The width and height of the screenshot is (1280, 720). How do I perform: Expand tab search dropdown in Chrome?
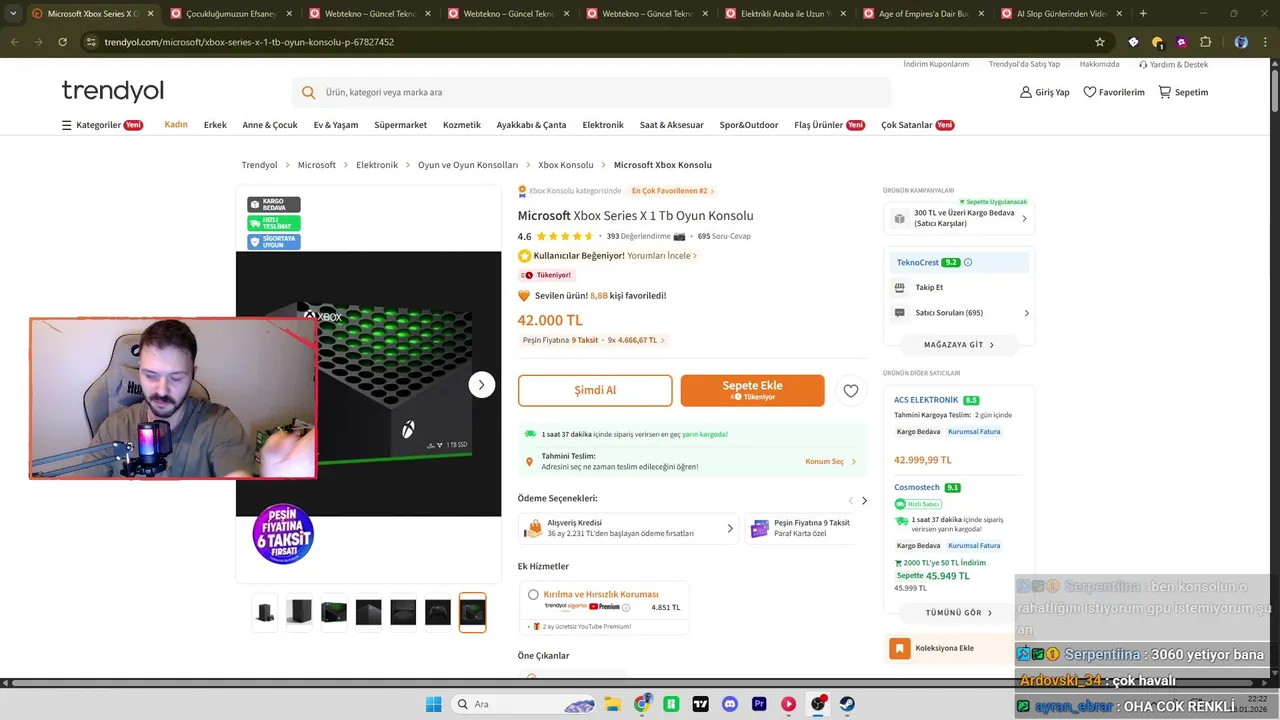(13, 14)
